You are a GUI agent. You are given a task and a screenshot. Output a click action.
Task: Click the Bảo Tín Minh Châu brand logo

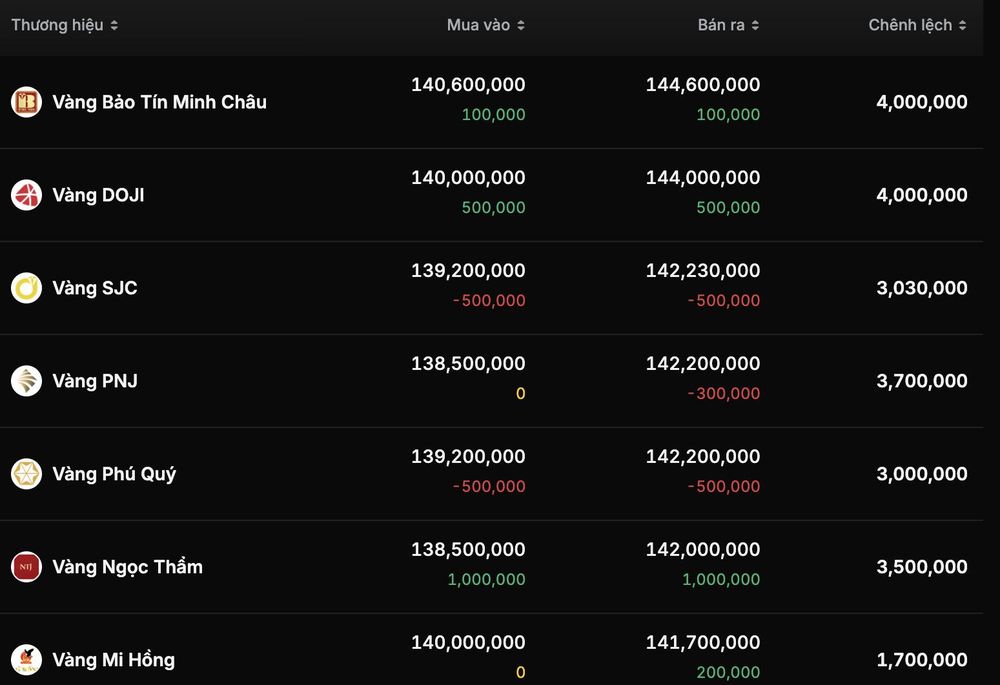pos(26,102)
